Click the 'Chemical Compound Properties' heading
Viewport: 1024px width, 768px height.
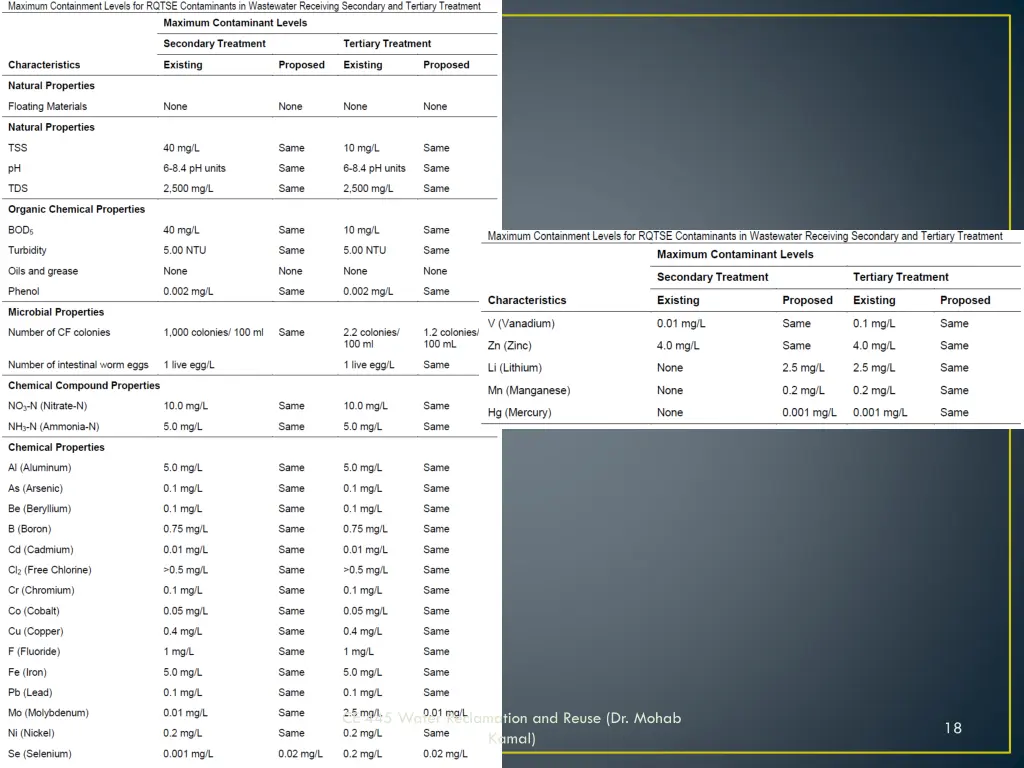(x=84, y=386)
